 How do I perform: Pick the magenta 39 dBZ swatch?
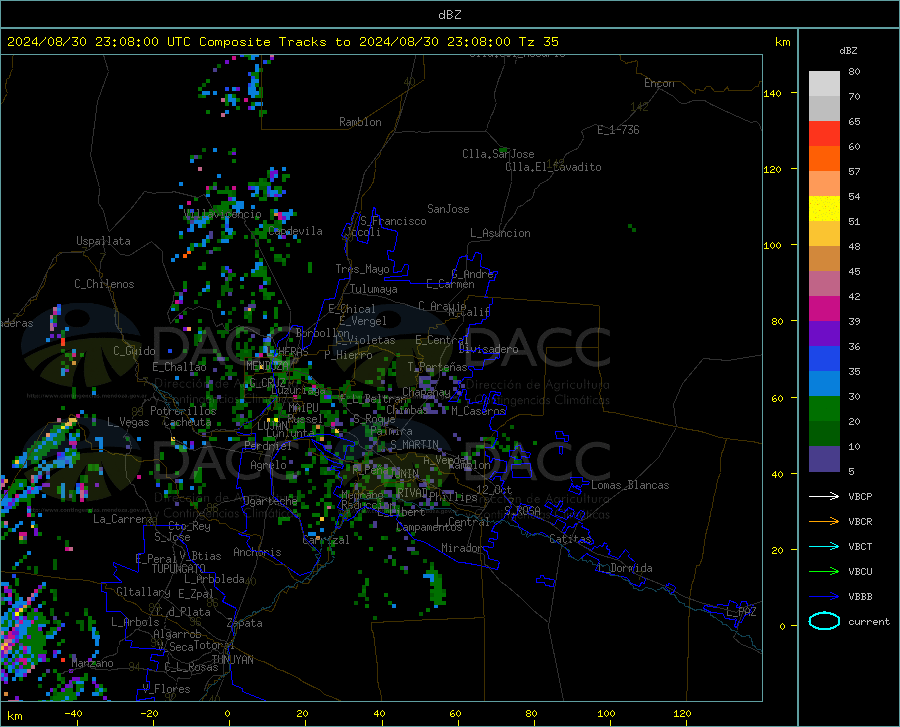(x=824, y=309)
